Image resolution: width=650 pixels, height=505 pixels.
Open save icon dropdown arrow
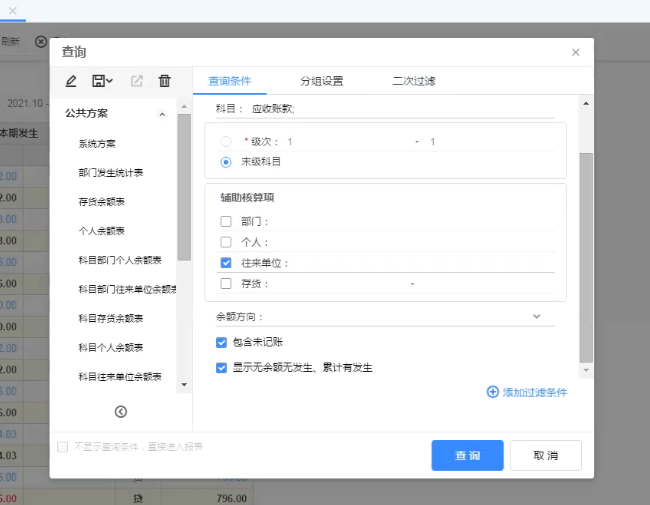109,81
